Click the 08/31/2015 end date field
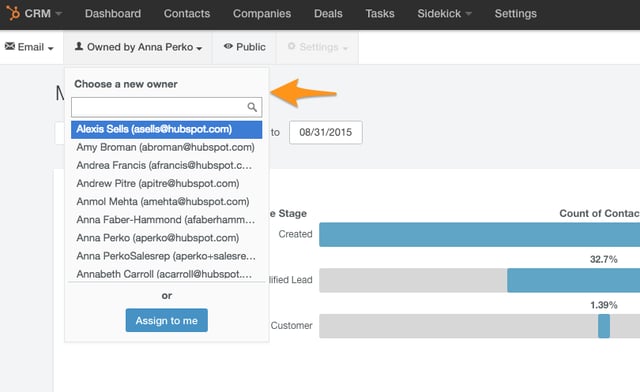 pos(326,132)
